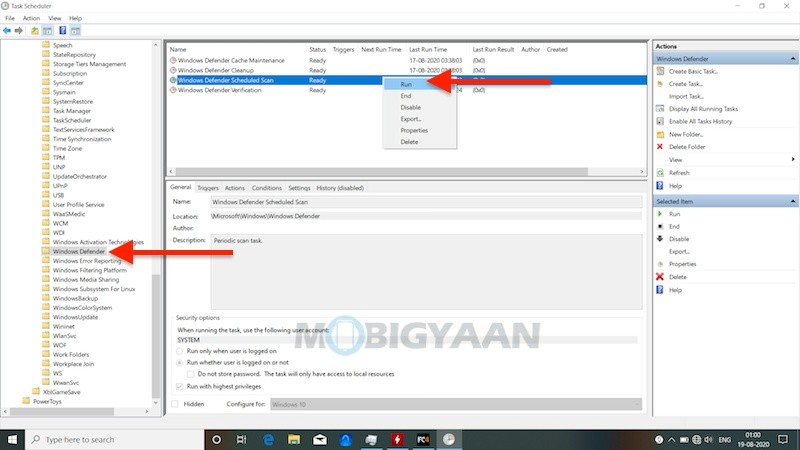Image resolution: width=800 pixels, height=450 pixels.
Task: Click the Enable All Tasks History icon
Action: click(660, 121)
